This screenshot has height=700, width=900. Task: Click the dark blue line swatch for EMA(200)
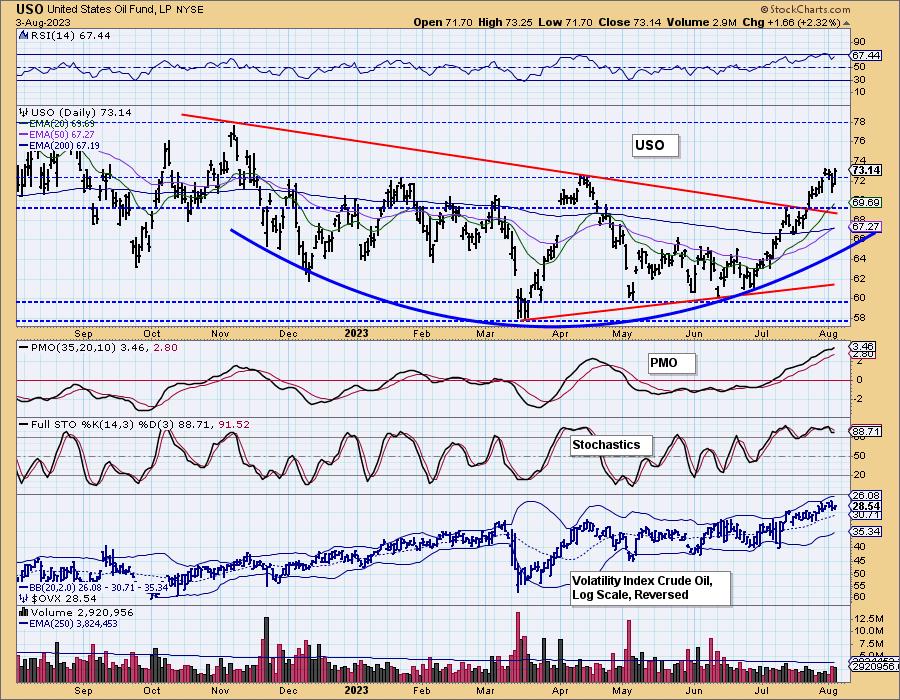pos(24,146)
